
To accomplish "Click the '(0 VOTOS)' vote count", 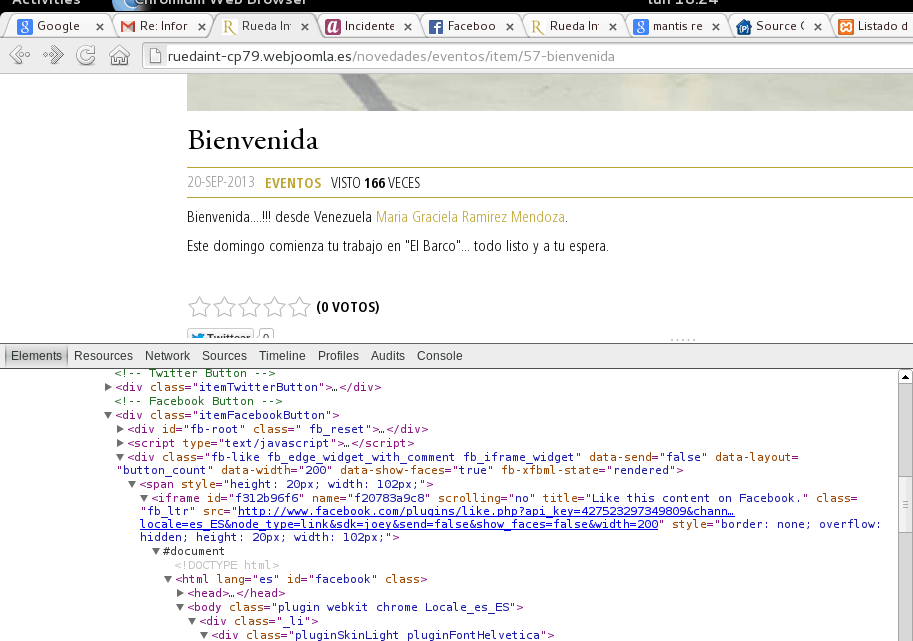I will tap(348, 307).
